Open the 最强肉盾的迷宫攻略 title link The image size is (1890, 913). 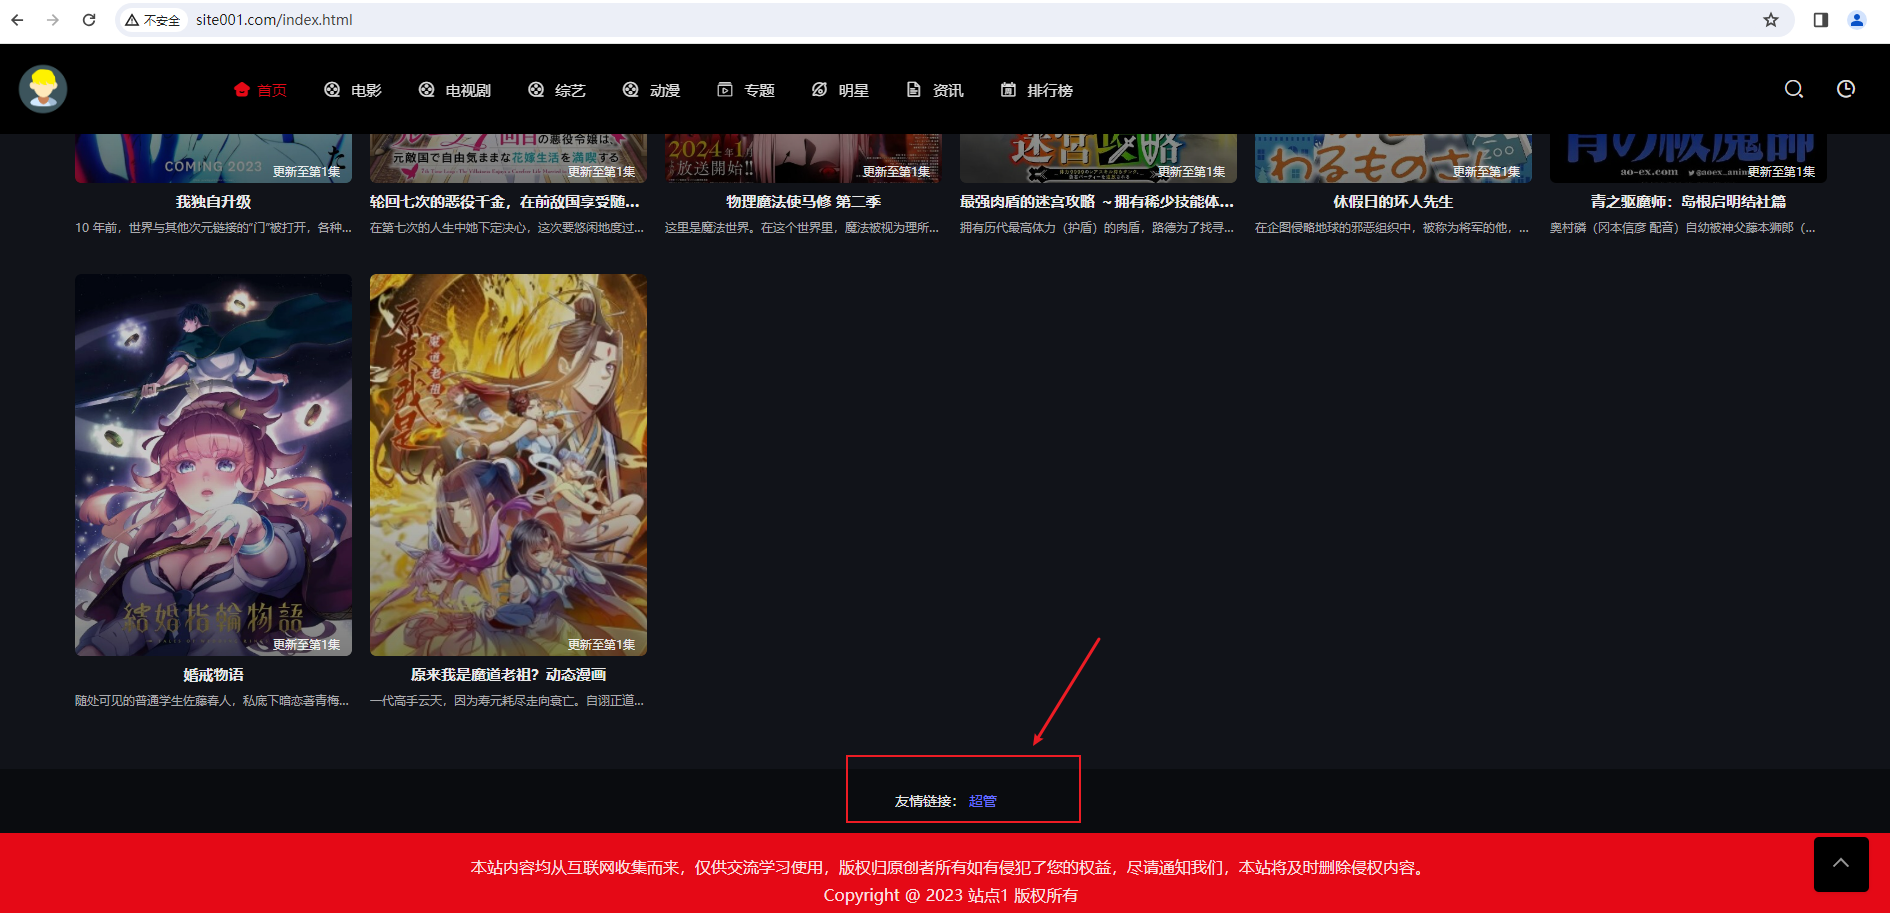[x=1097, y=202]
